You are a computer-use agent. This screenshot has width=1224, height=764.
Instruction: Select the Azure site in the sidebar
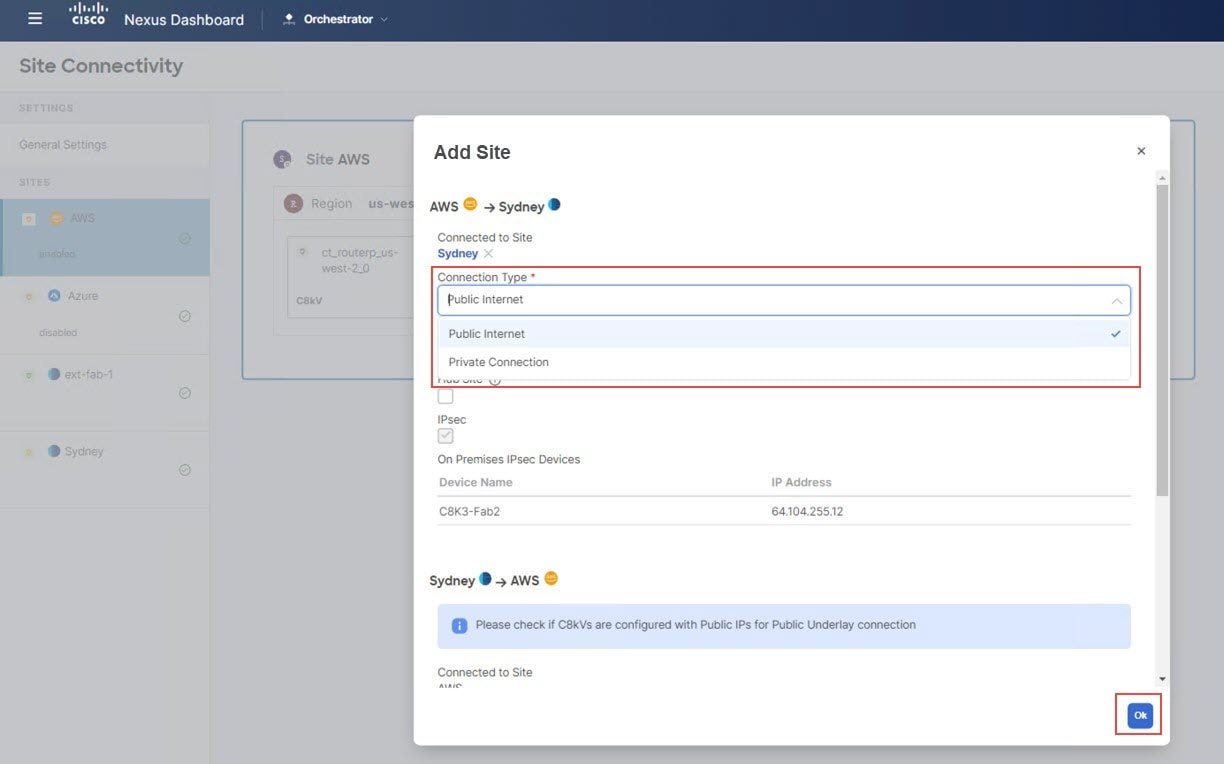pos(105,315)
